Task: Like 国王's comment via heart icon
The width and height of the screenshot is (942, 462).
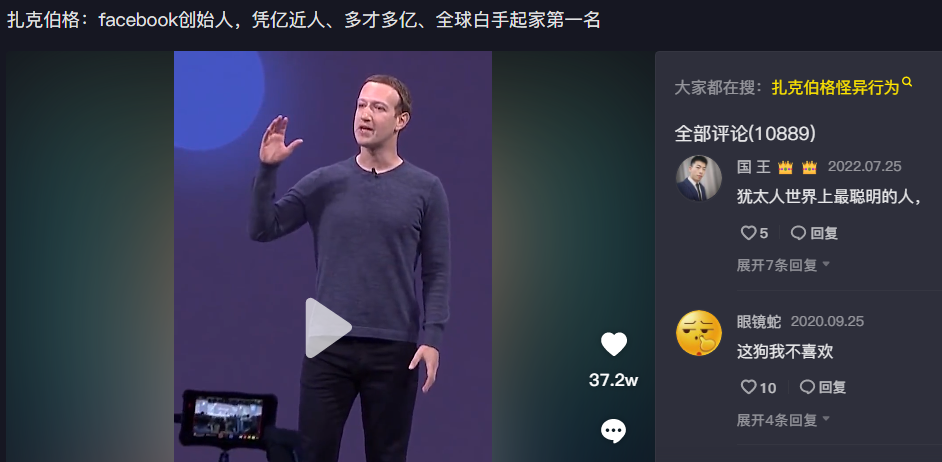Action: pos(749,233)
